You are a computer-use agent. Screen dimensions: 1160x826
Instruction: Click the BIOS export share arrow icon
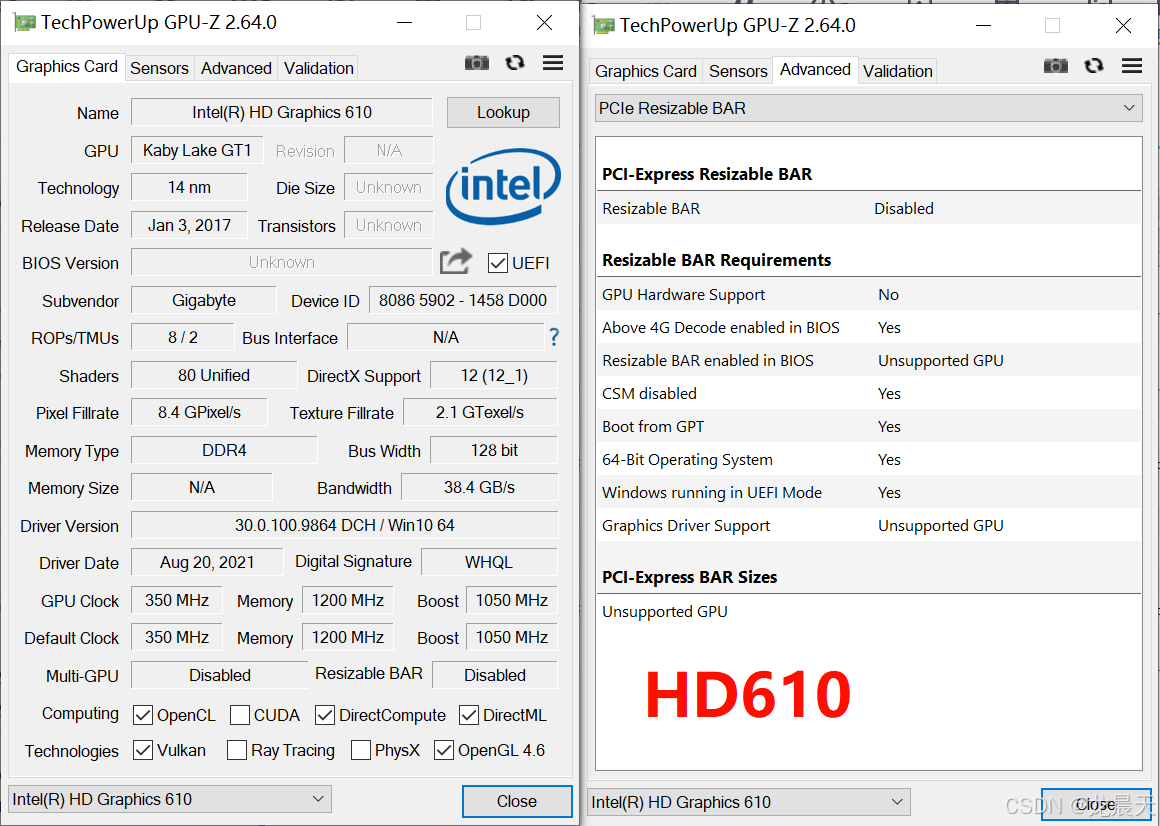(455, 261)
